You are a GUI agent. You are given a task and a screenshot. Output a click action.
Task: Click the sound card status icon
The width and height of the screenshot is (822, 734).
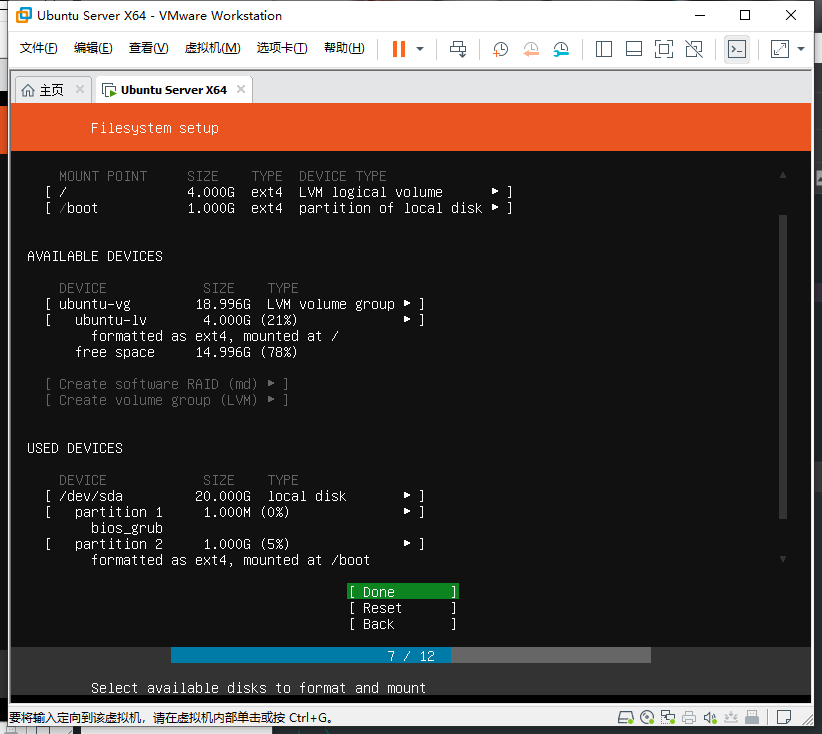click(710, 717)
